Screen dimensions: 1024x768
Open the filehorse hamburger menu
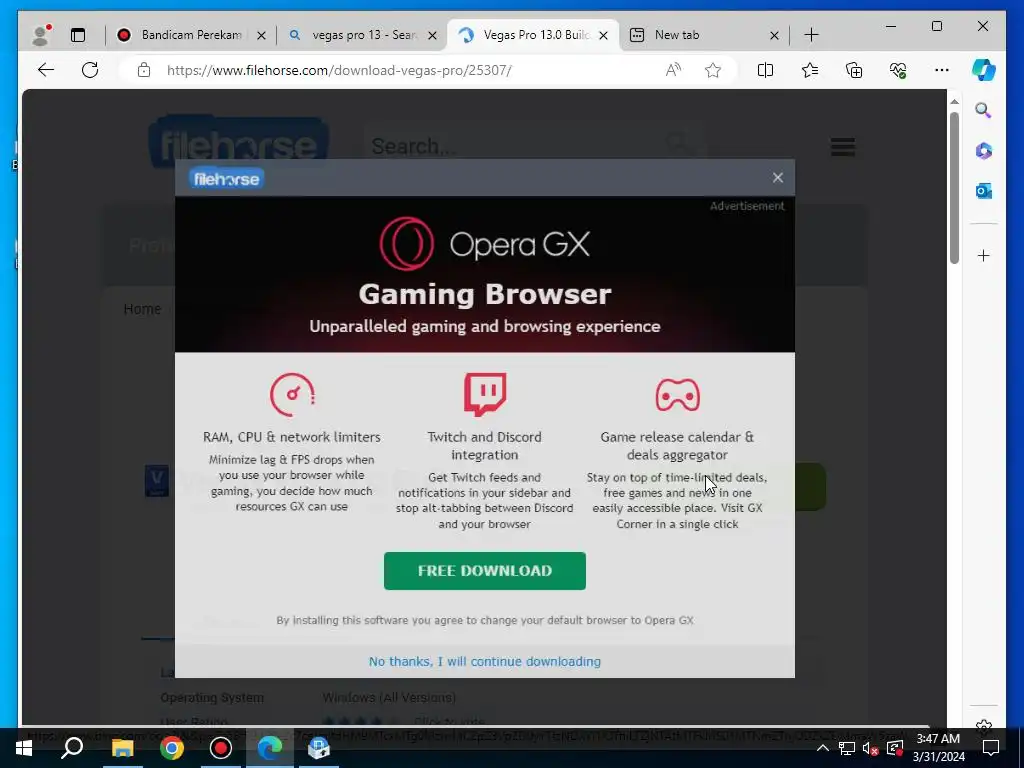(x=842, y=147)
